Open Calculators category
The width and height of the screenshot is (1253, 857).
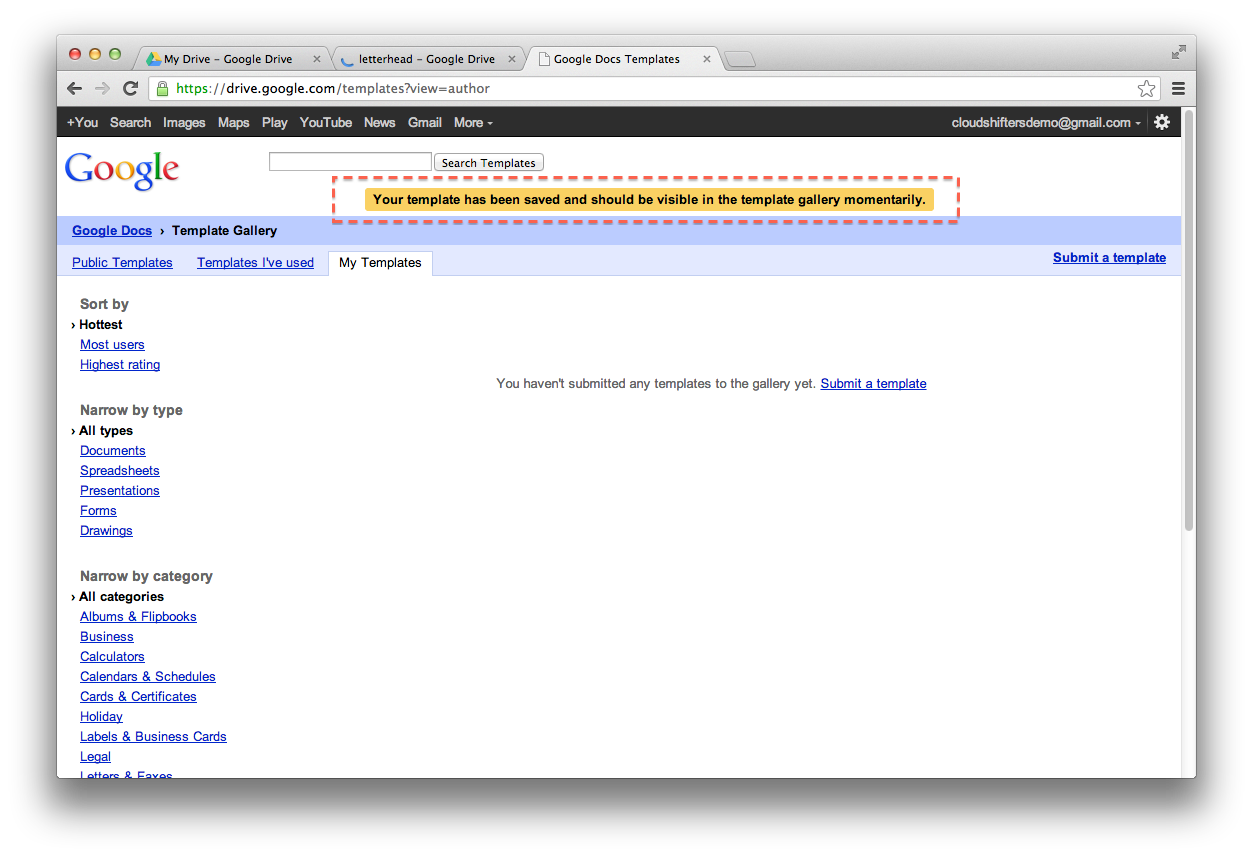[x=112, y=656]
